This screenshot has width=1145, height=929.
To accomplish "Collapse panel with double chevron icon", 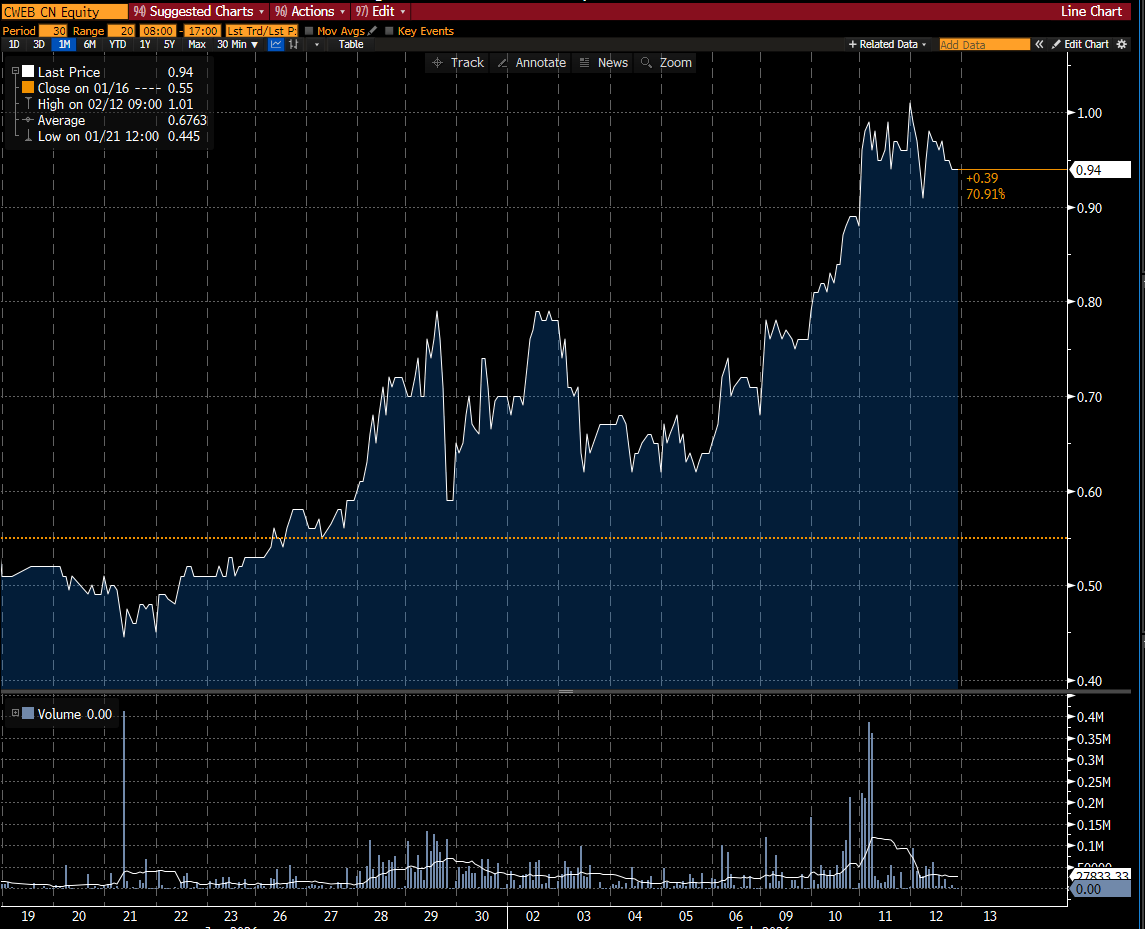I will [1039, 45].
